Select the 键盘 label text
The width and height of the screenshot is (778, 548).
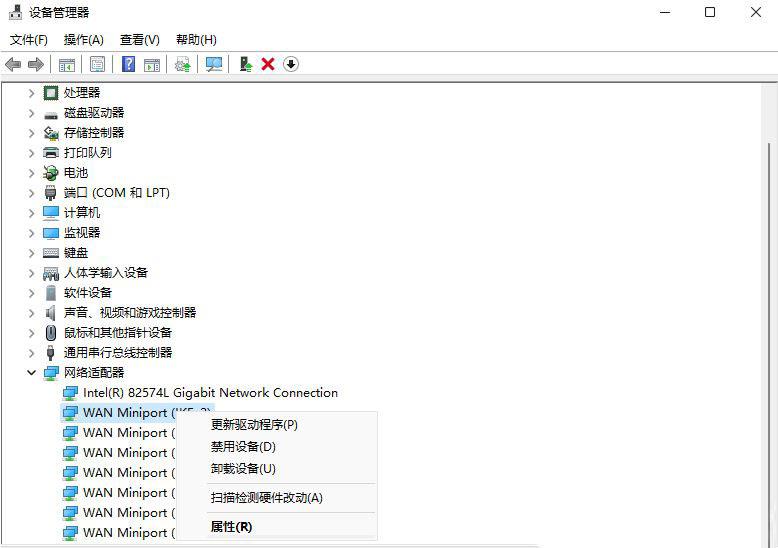pos(76,253)
